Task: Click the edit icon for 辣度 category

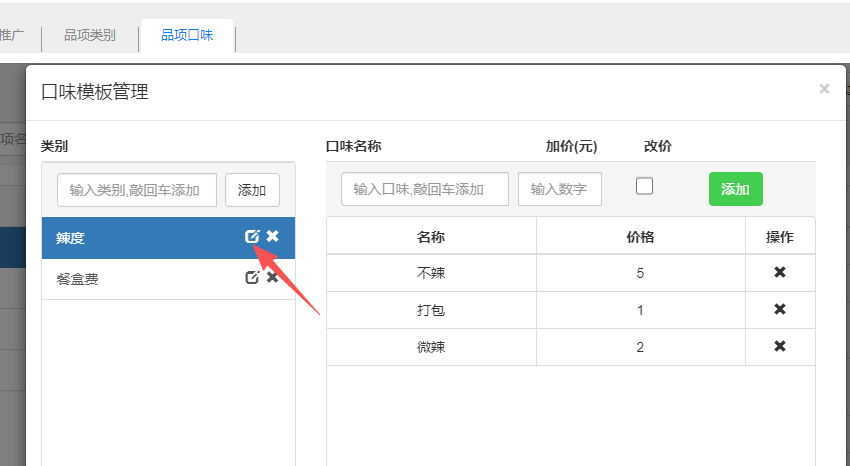Action: point(252,236)
